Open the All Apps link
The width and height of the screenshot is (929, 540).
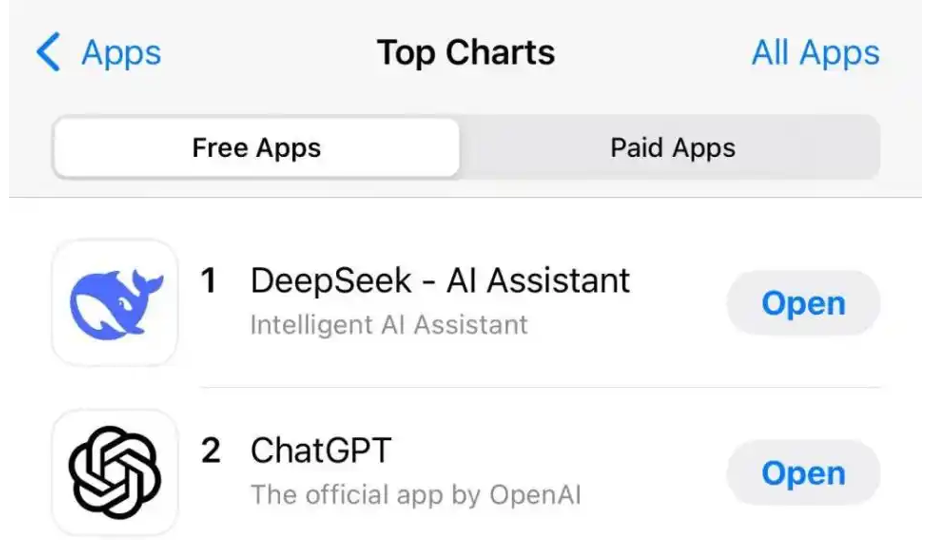pos(815,52)
